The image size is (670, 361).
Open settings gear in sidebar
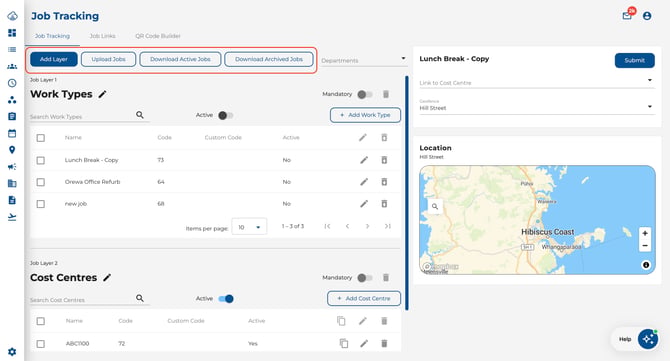click(12, 352)
